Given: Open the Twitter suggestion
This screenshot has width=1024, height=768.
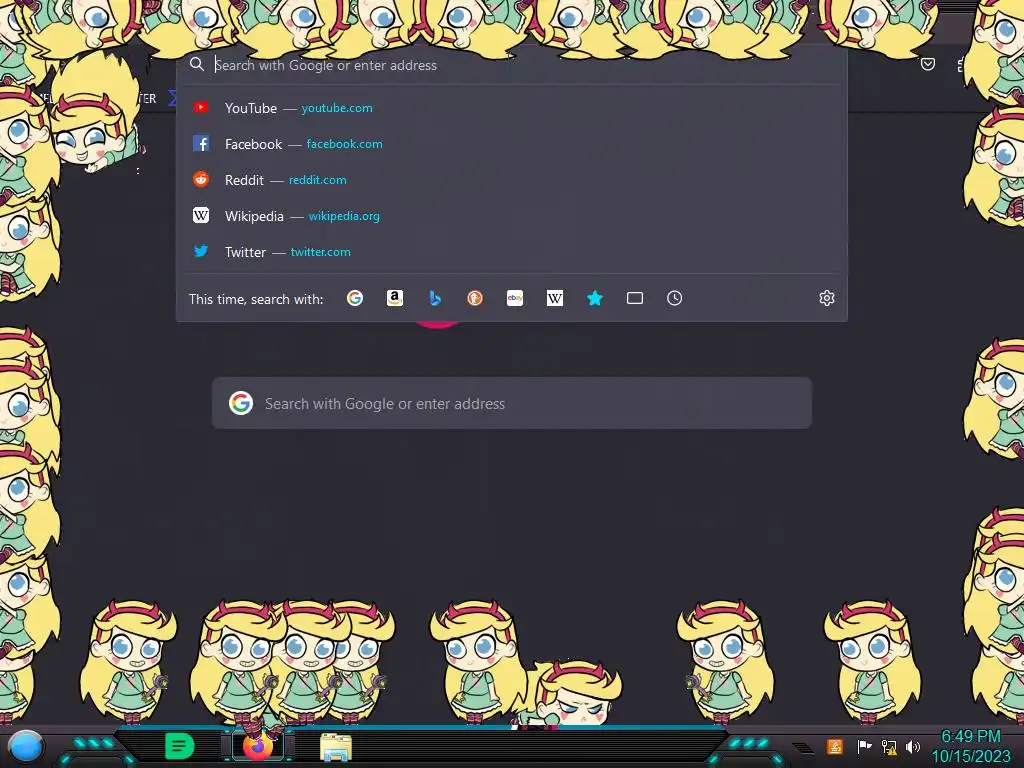Looking at the screenshot, I should click(511, 251).
